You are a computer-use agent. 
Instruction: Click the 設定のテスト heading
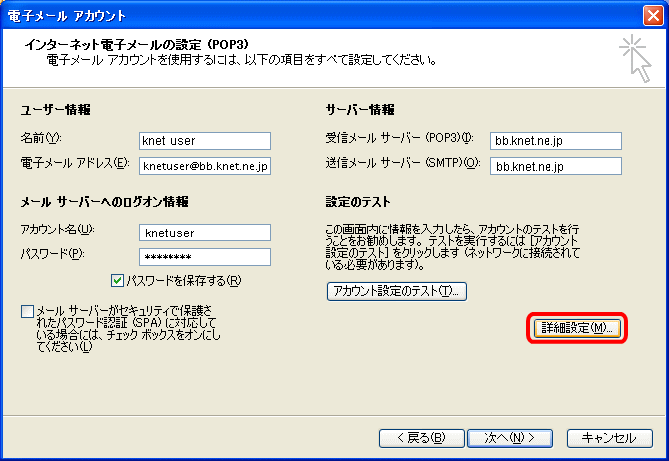point(358,201)
